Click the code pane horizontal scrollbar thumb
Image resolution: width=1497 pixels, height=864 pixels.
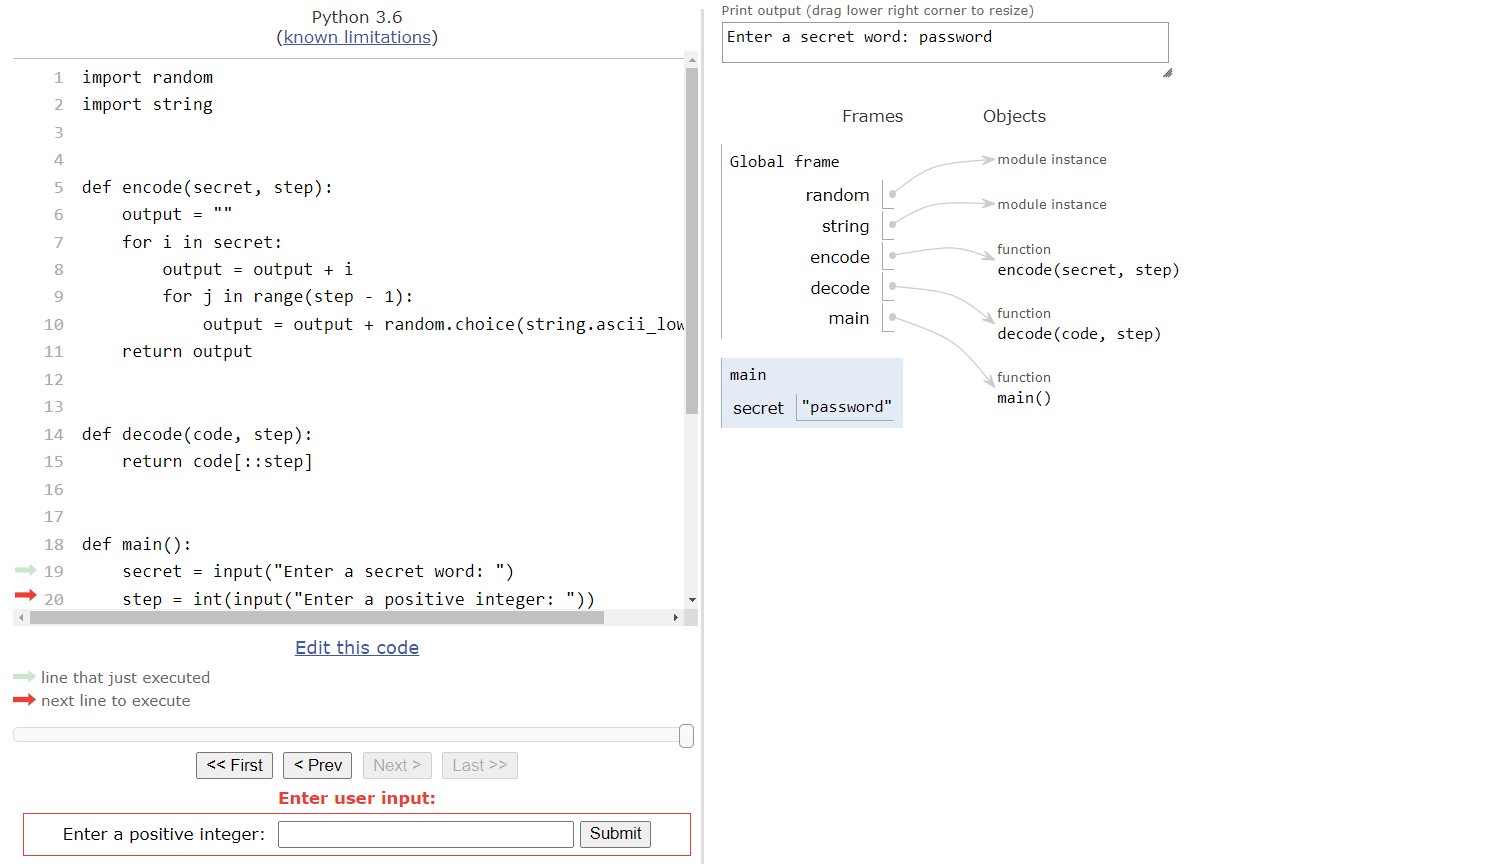pyautogui.click(x=317, y=618)
